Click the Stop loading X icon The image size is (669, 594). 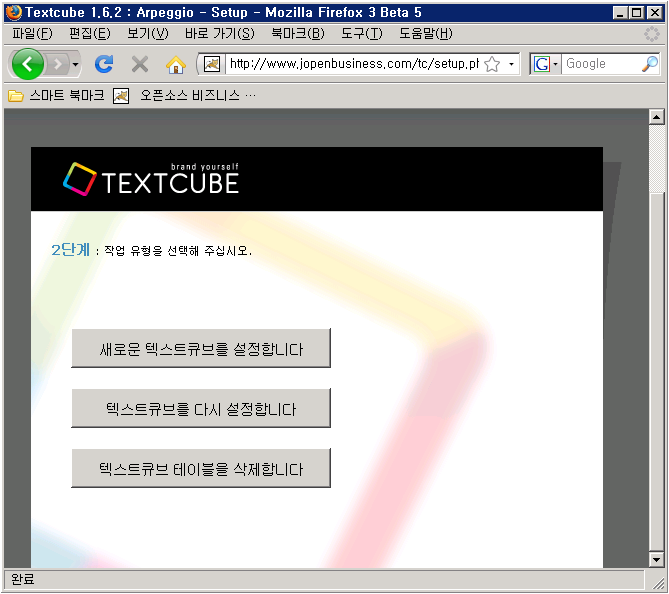point(140,64)
